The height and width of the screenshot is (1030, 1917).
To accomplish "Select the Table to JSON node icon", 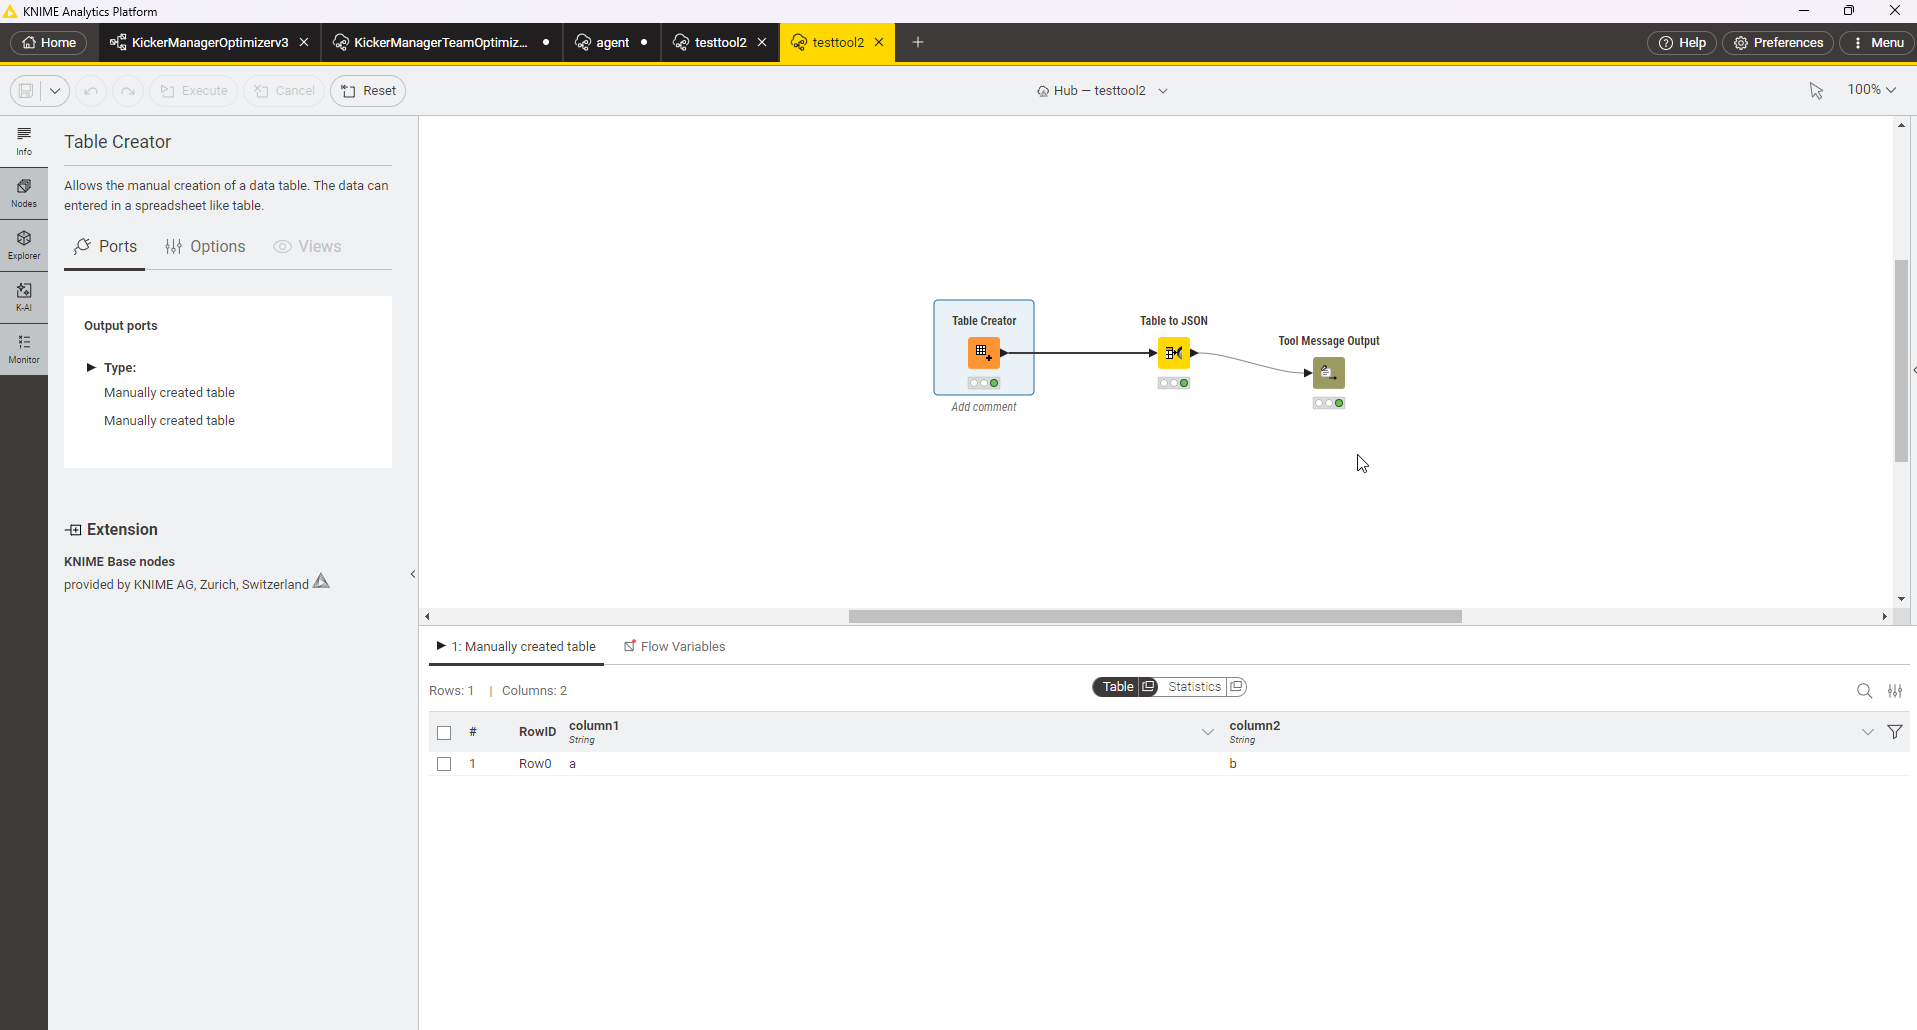I will click(x=1174, y=353).
